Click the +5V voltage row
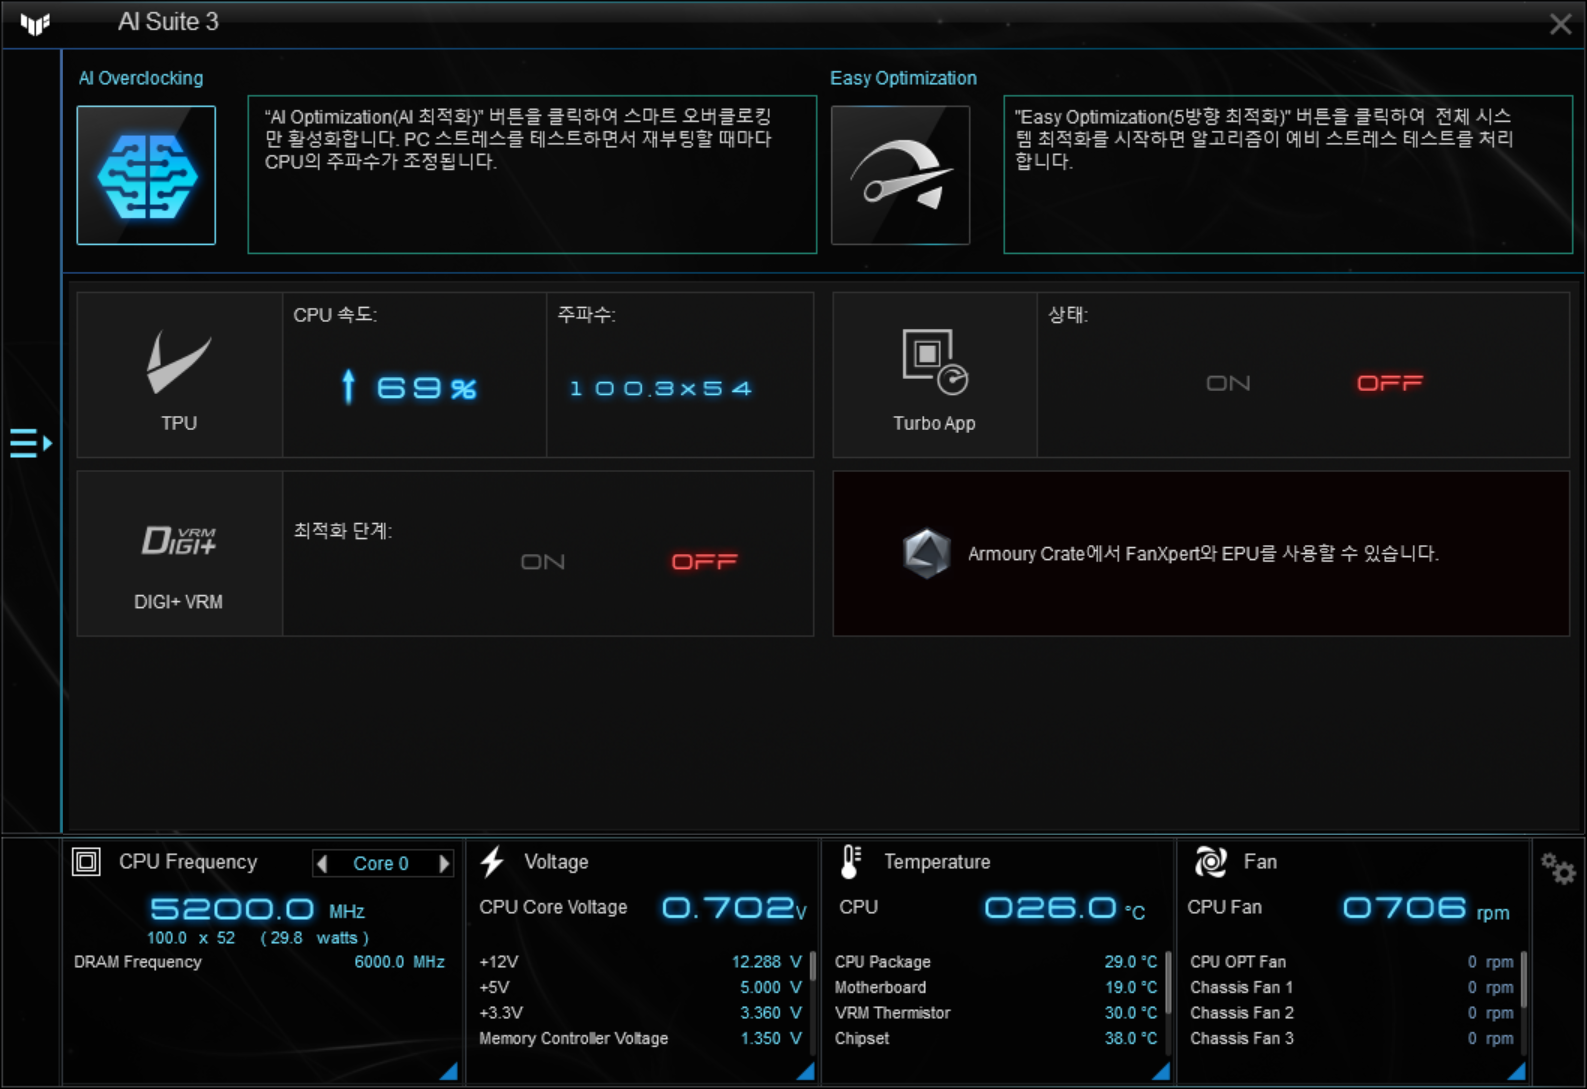 640,987
